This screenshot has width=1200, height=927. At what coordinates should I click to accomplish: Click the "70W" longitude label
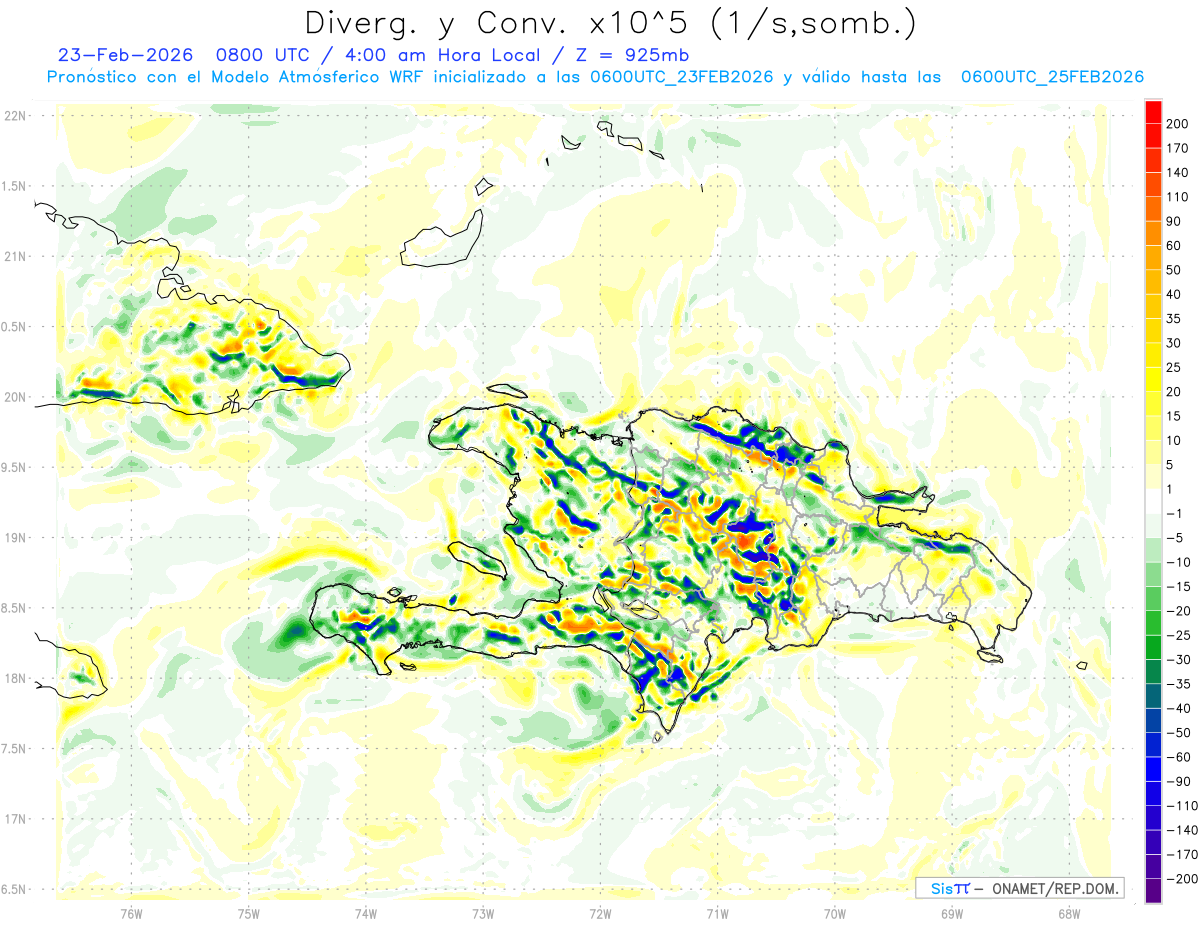tap(834, 913)
